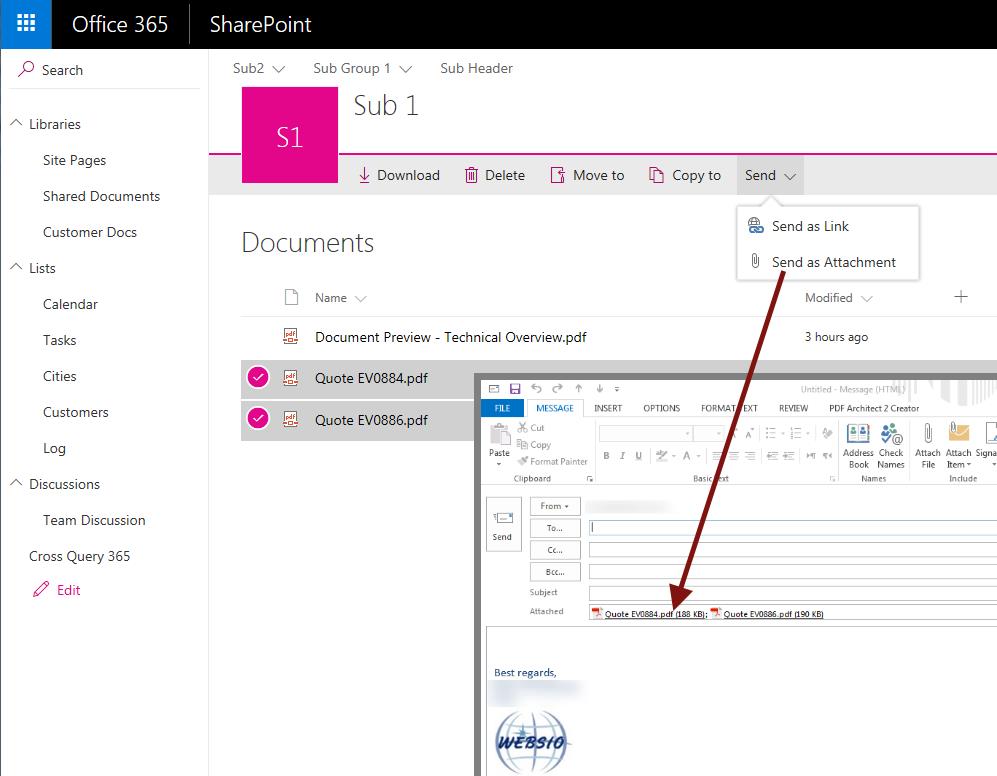Toggle Underline in the Outlook ribbon
The width and height of the screenshot is (997, 776).
[x=638, y=455]
